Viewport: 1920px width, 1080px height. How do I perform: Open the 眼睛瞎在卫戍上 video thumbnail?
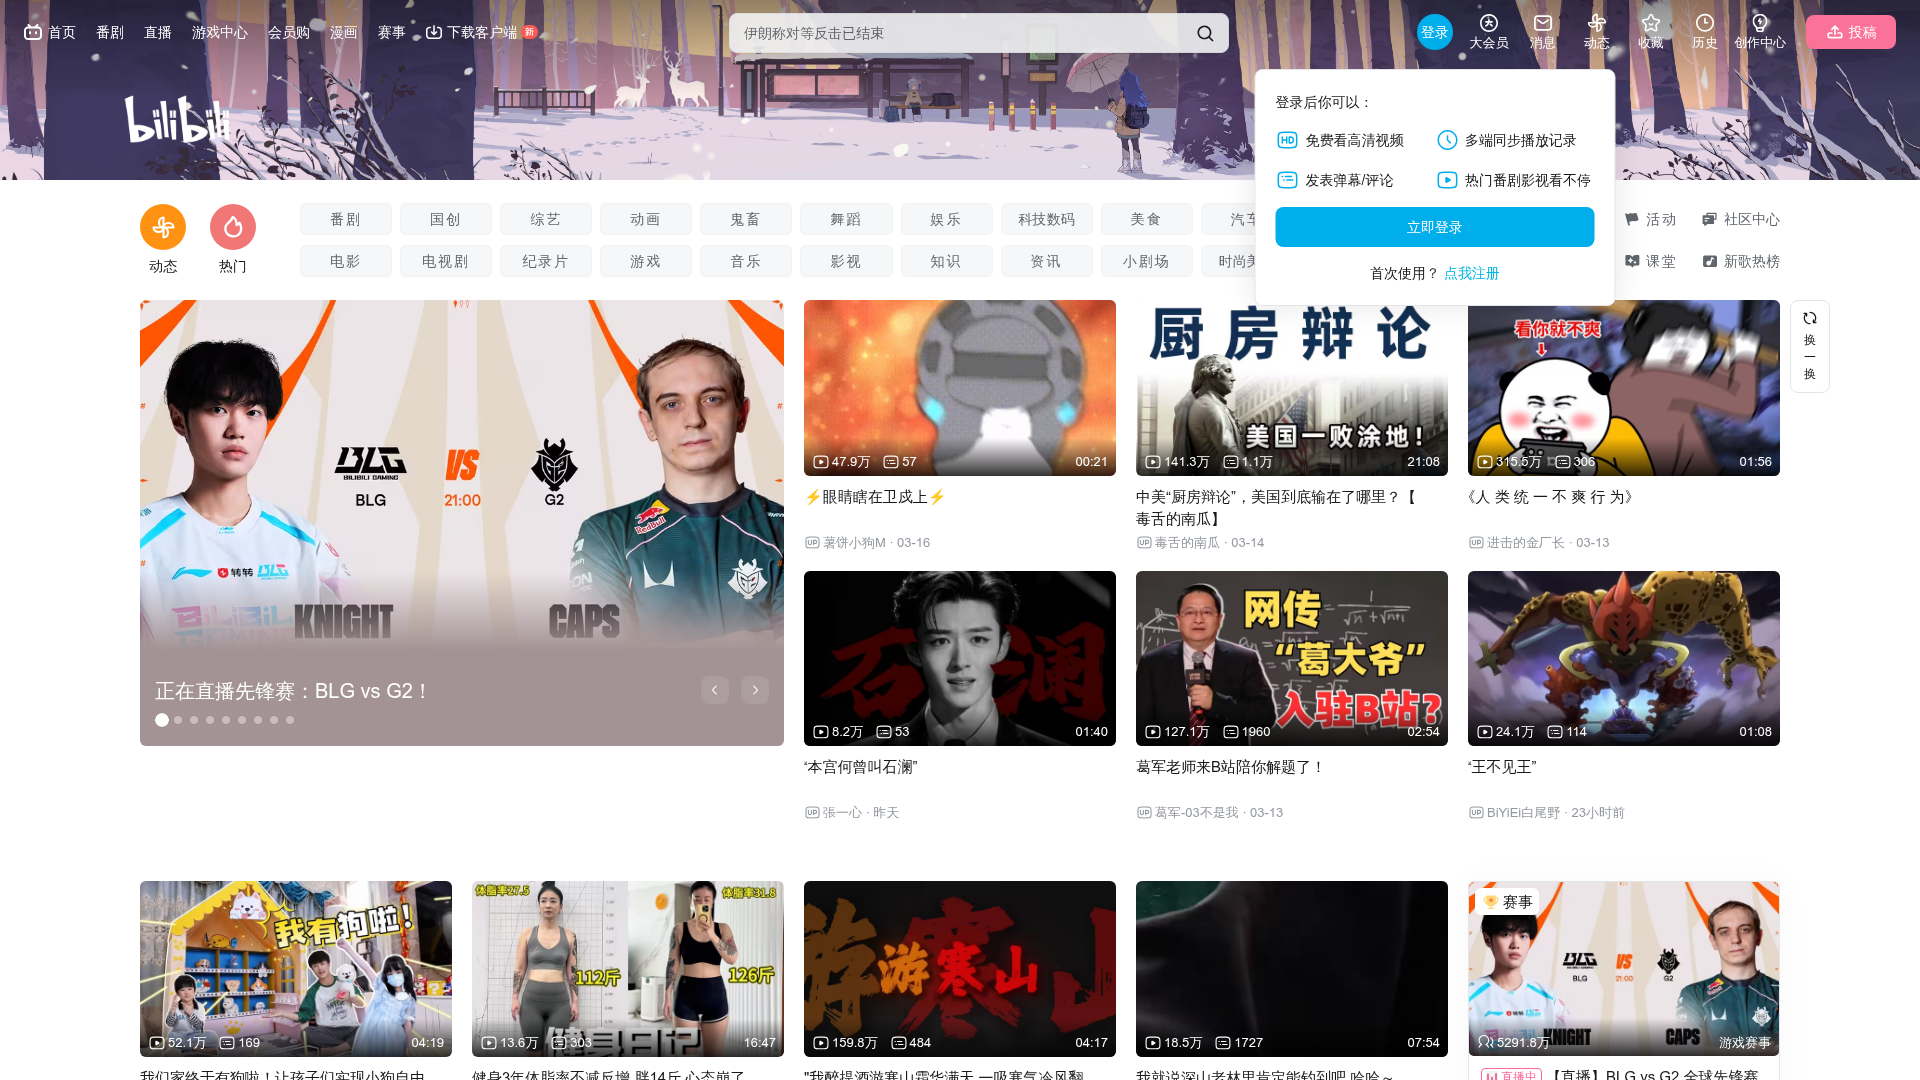coord(960,388)
